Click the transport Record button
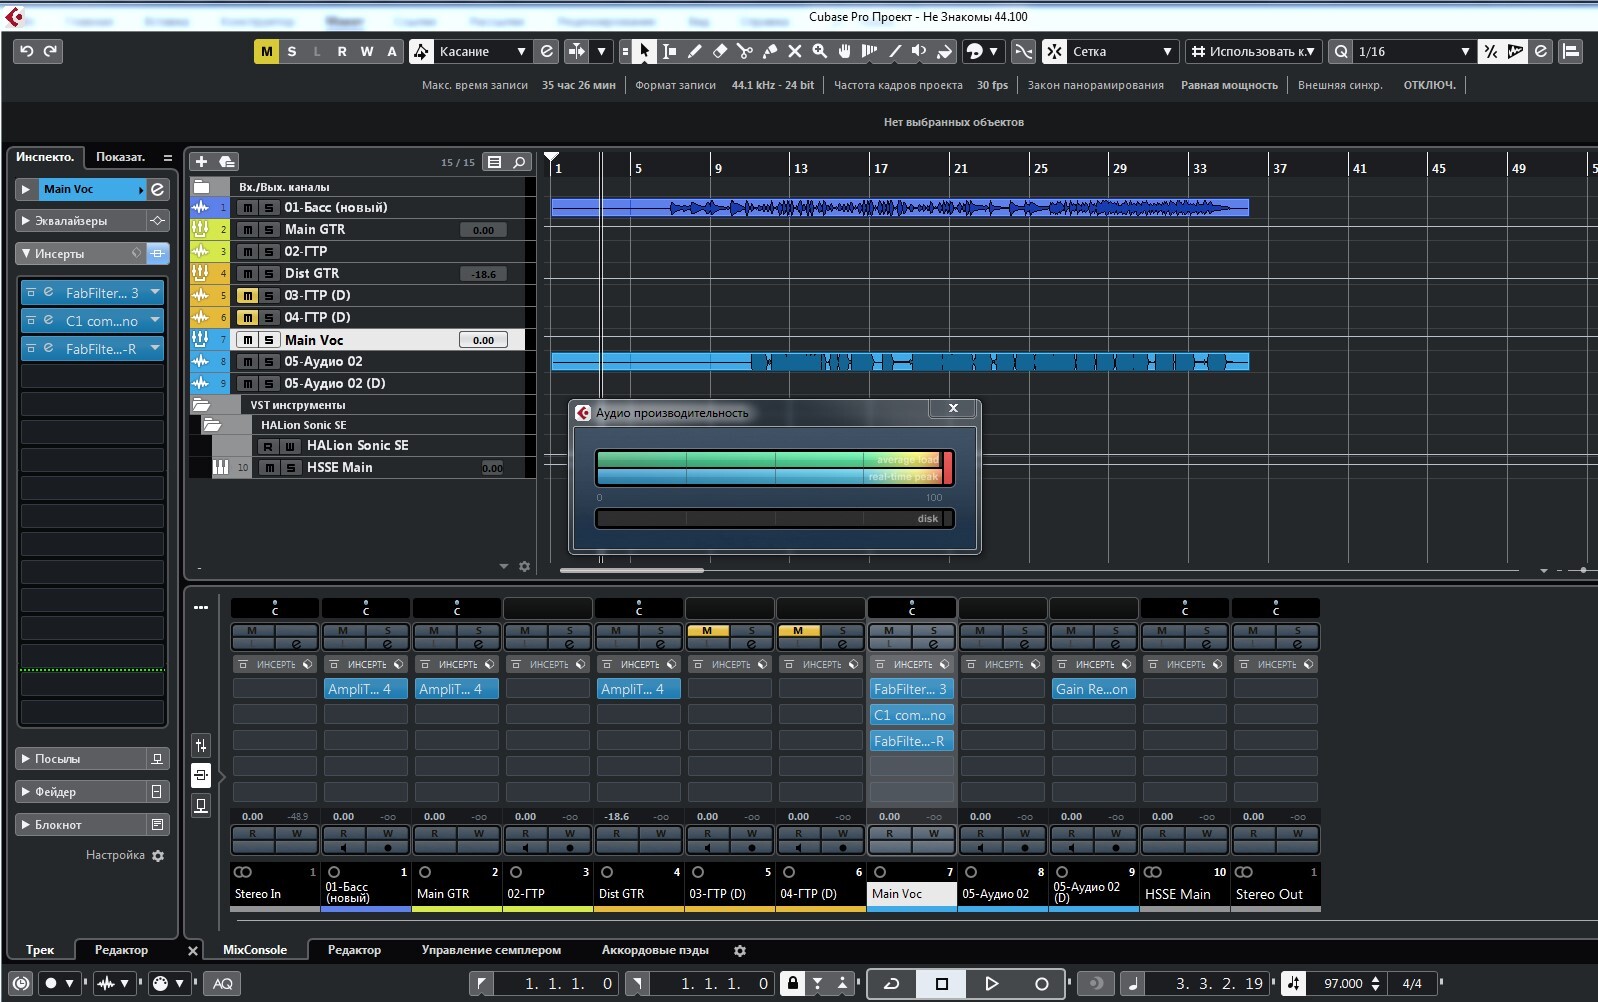This screenshot has width=1598, height=1002. [x=1041, y=984]
